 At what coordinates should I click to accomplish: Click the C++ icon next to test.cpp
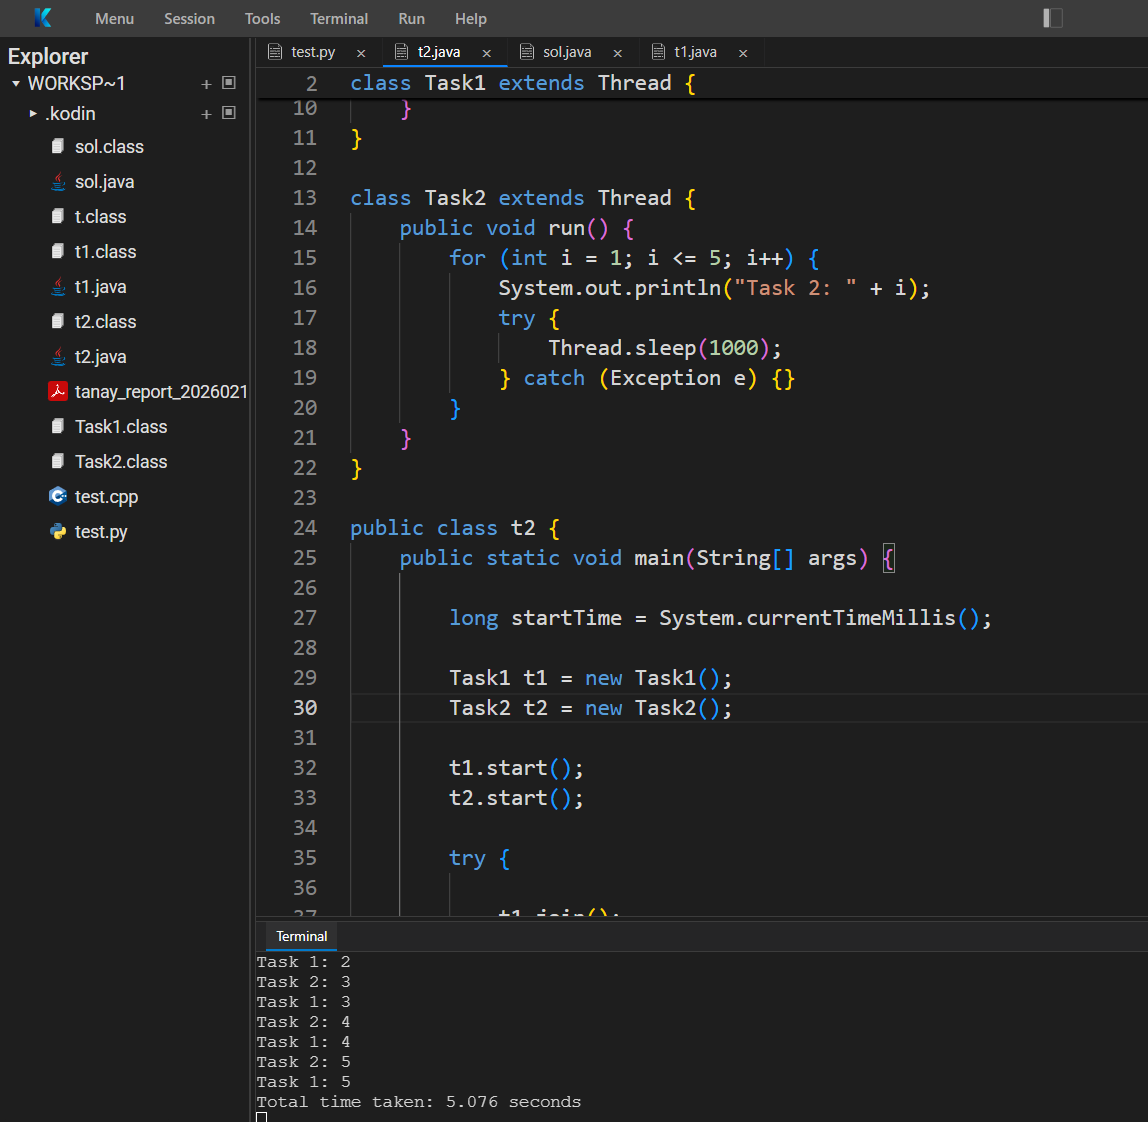coord(58,496)
